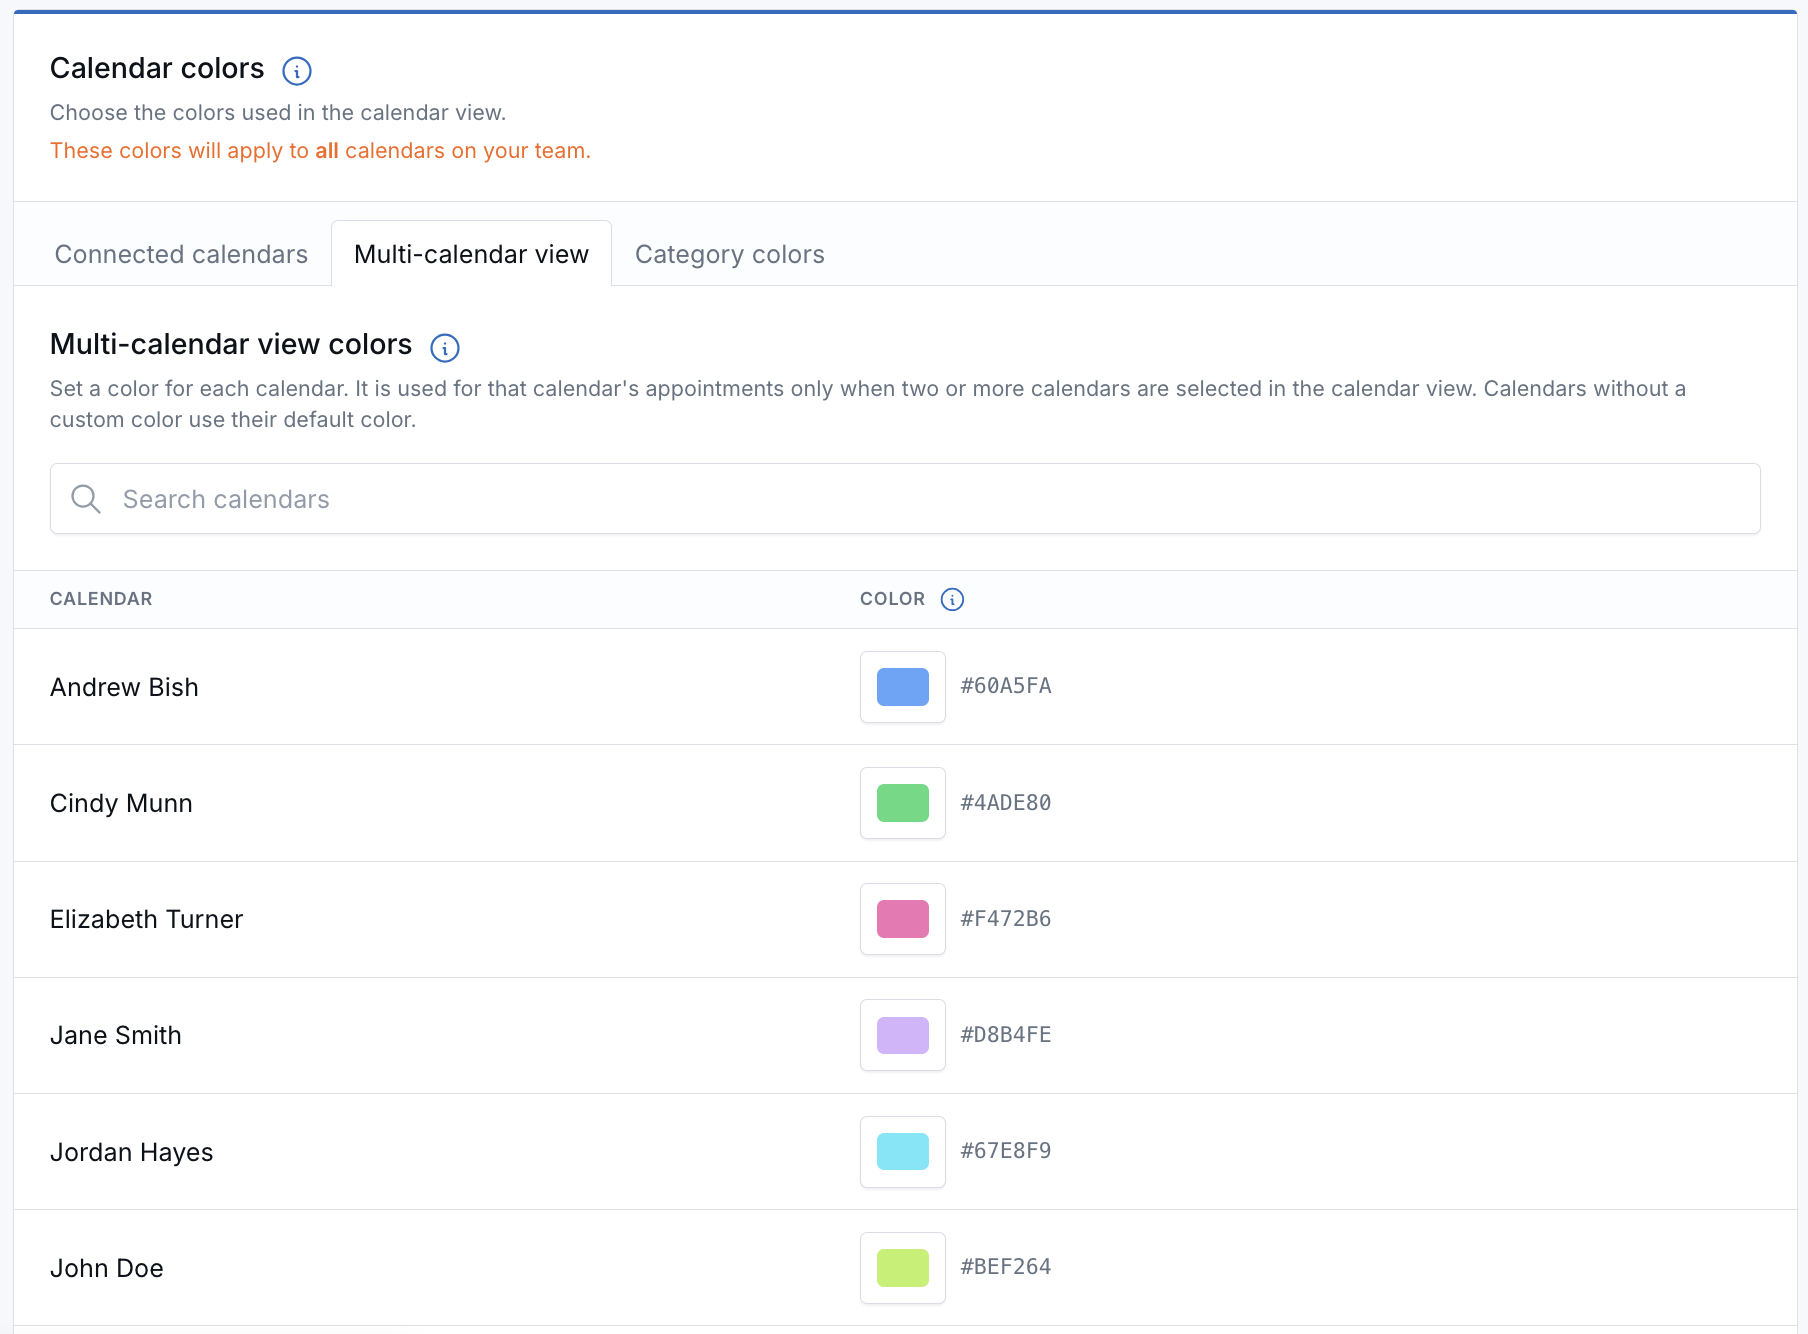
Task: Click hex value #67E8F9
Action: point(1006,1151)
